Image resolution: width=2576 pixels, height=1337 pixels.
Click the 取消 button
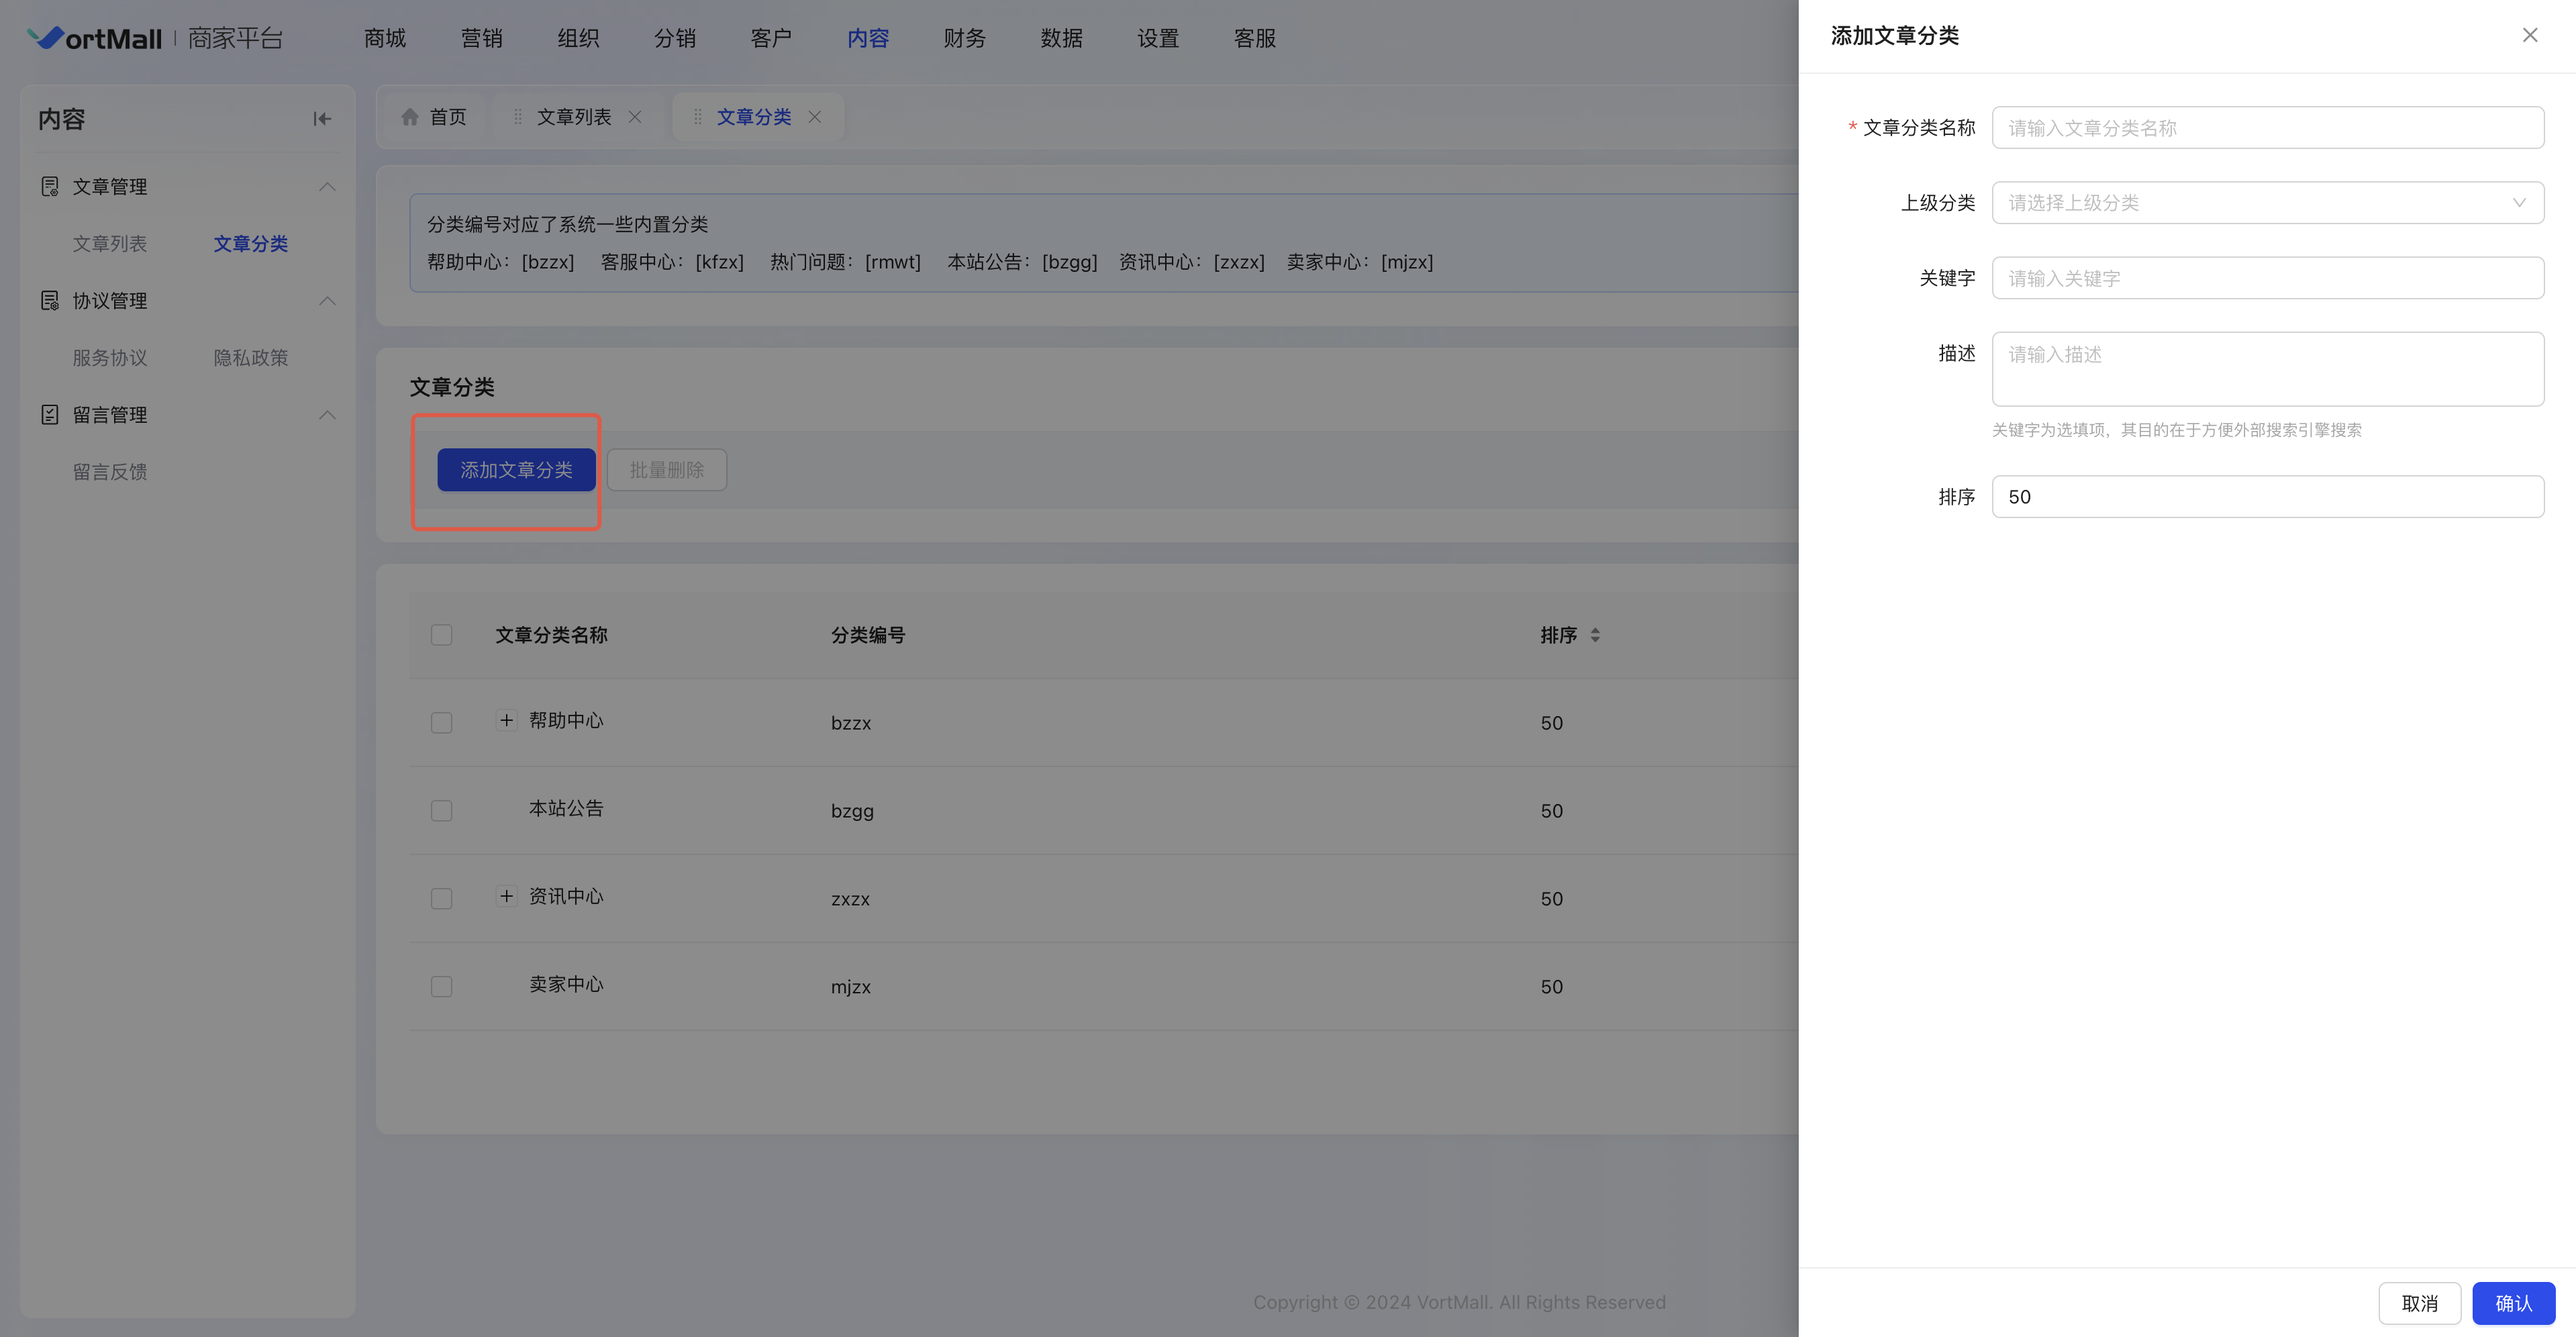pyautogui.click(x=2419, y=1303)
